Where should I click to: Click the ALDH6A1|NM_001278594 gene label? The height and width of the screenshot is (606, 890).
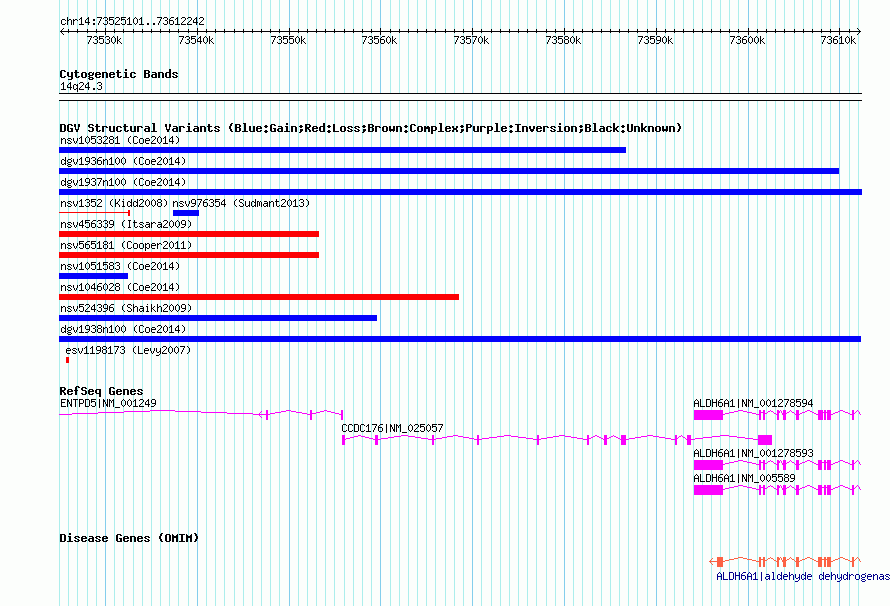tap(753, 403)
